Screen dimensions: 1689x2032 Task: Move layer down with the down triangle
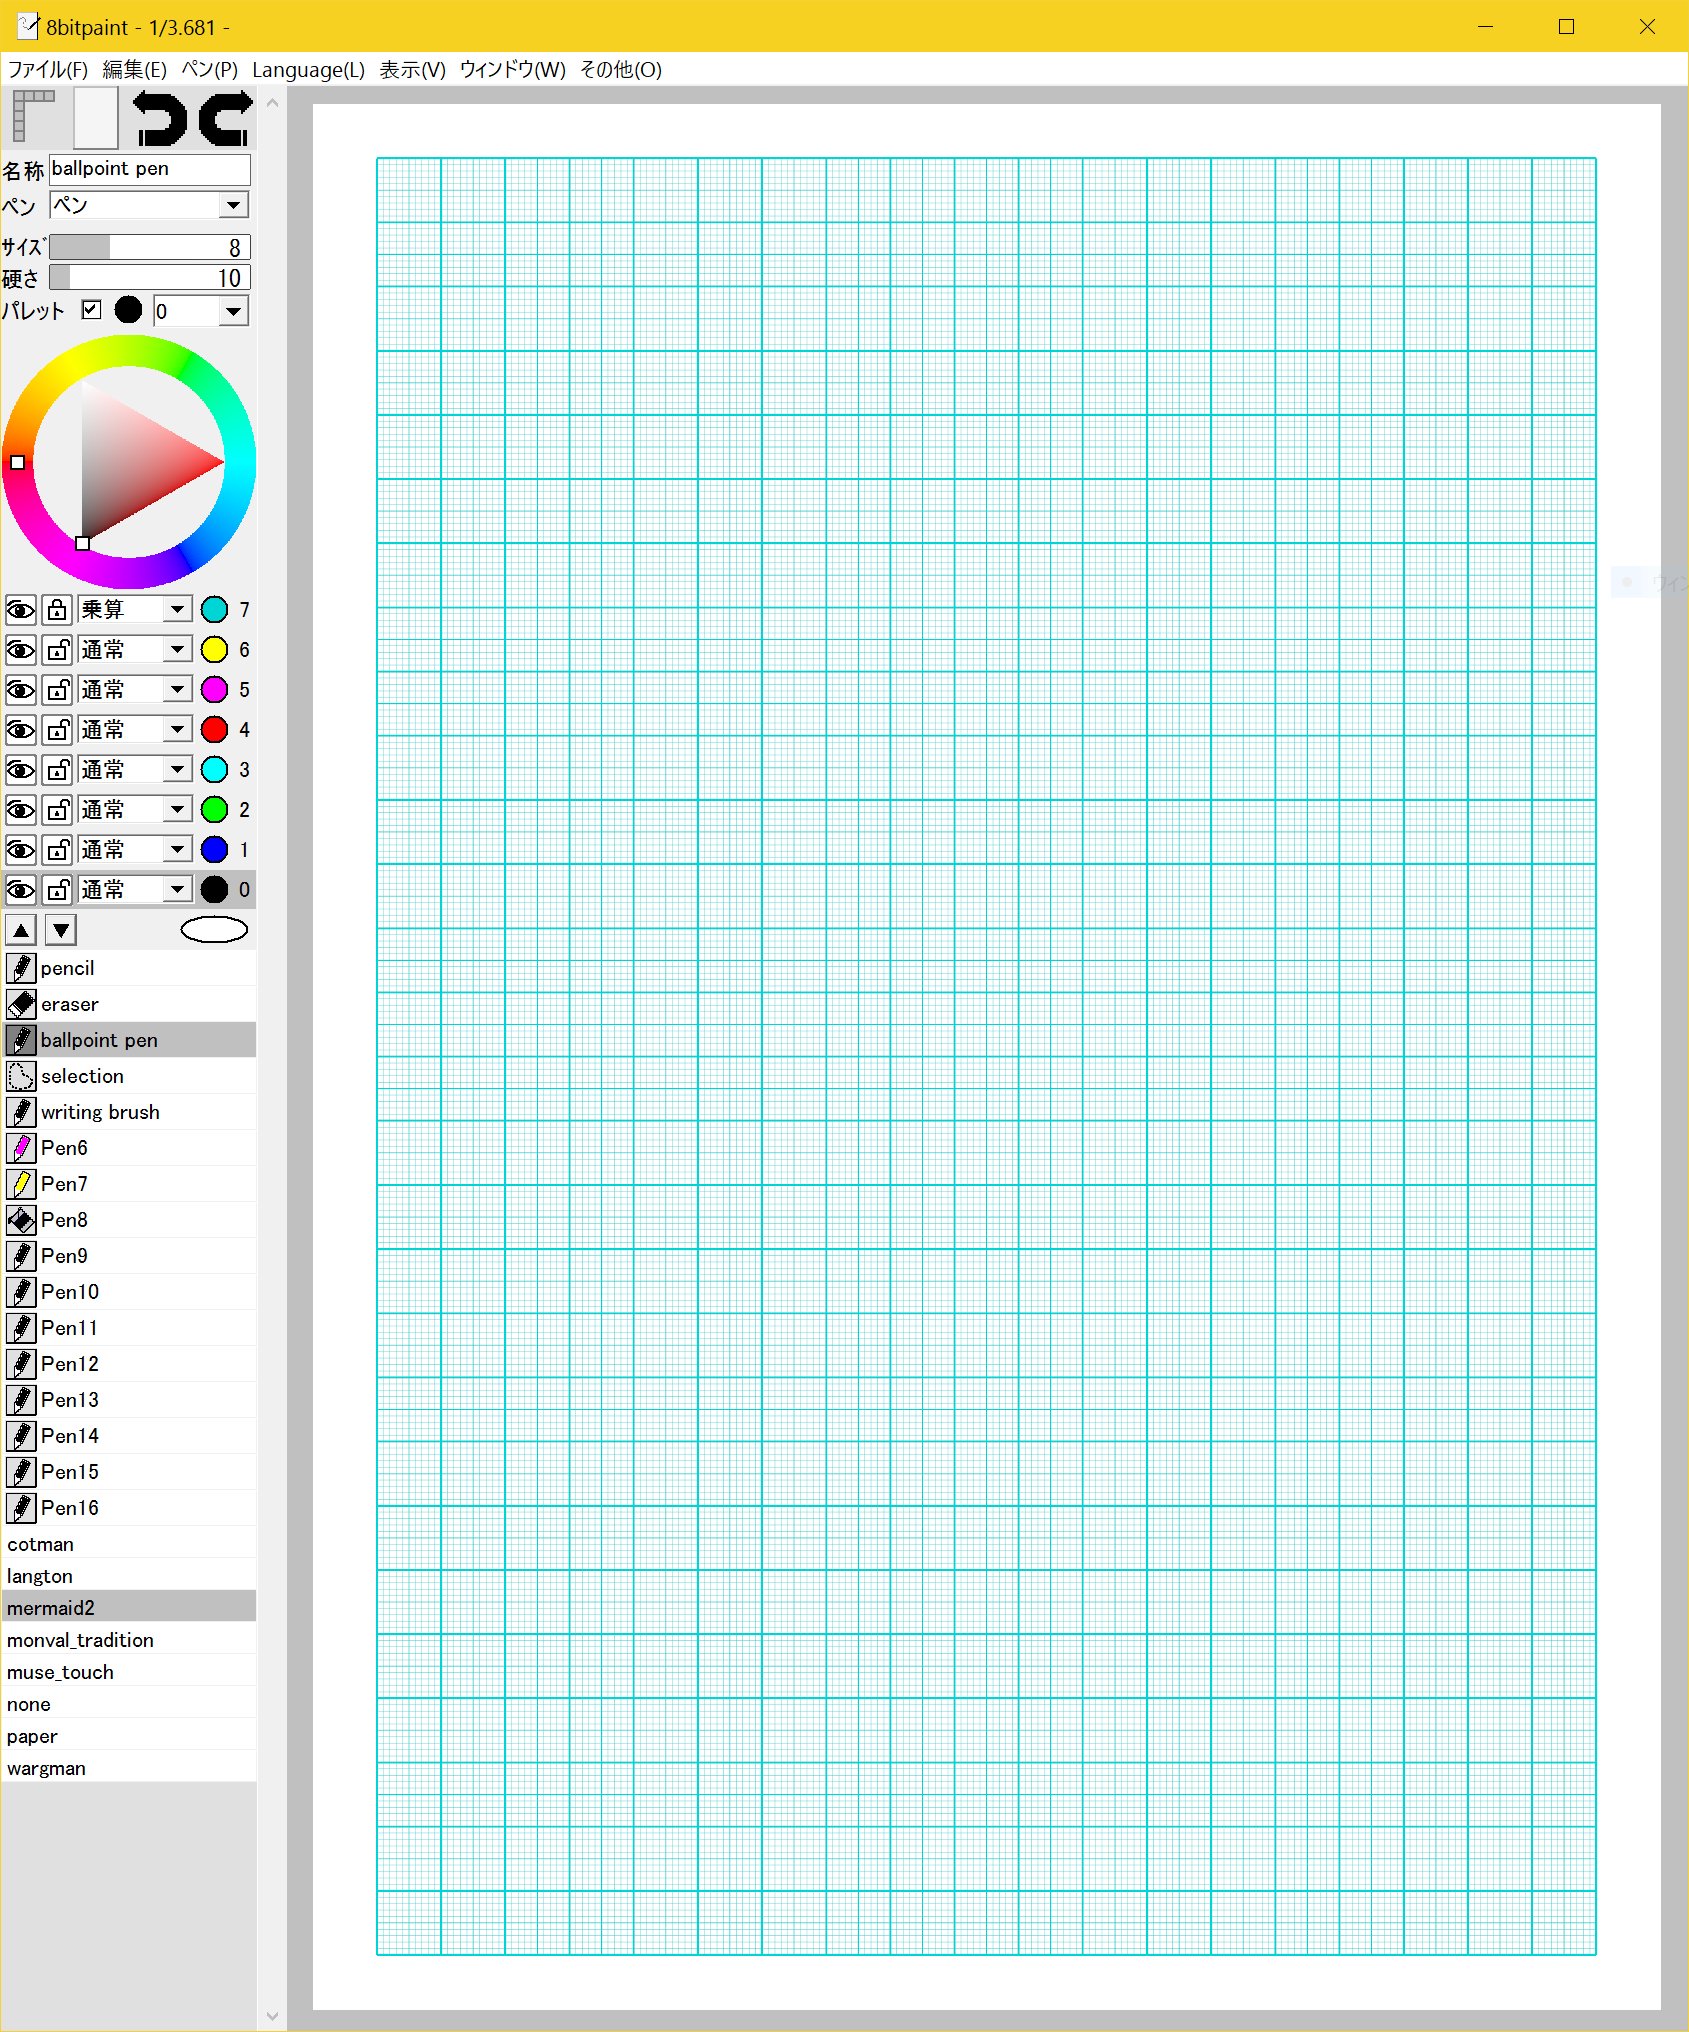(x=61, y=930)
